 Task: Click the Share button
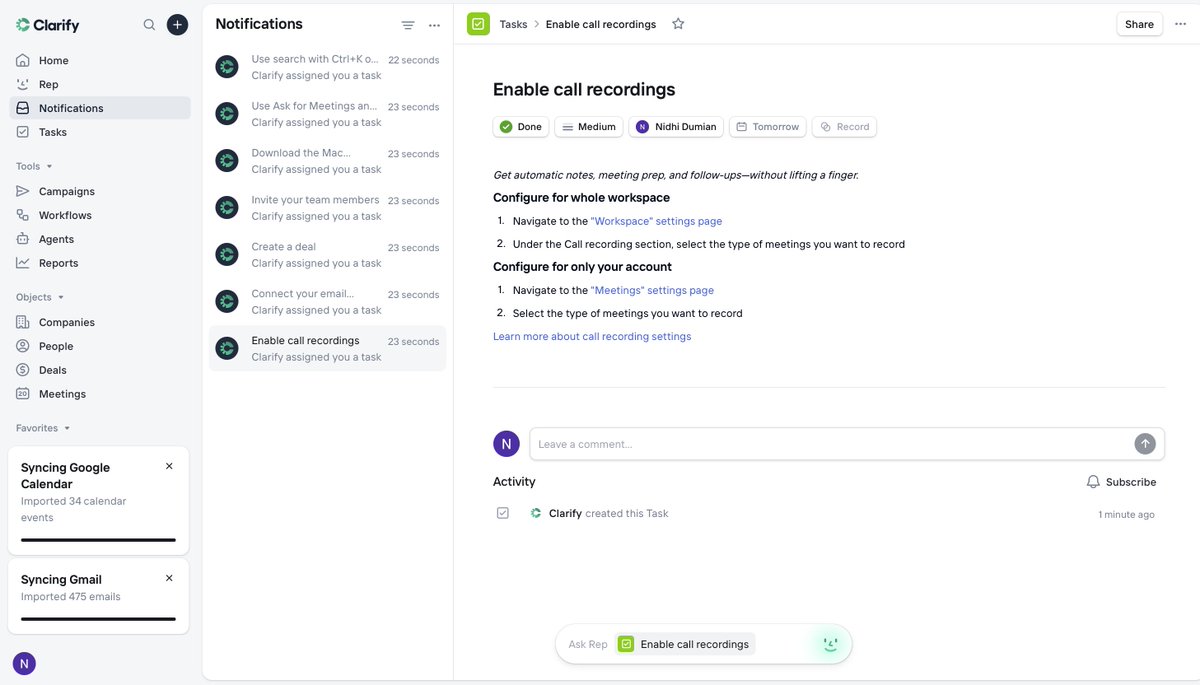(1139, 24)
